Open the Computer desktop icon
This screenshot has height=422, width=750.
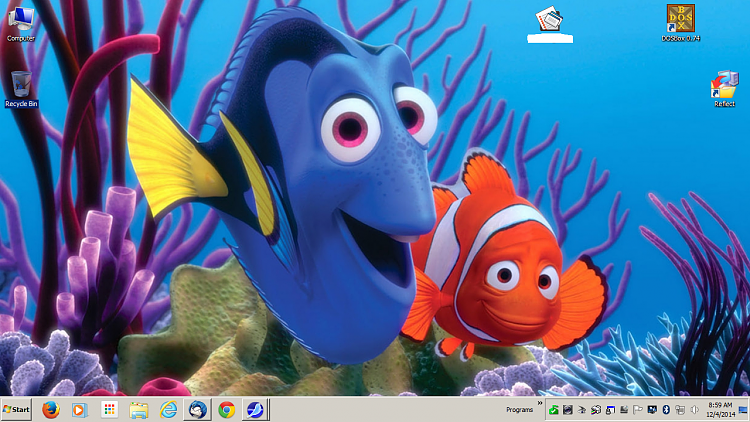click(x=21, y=24)
